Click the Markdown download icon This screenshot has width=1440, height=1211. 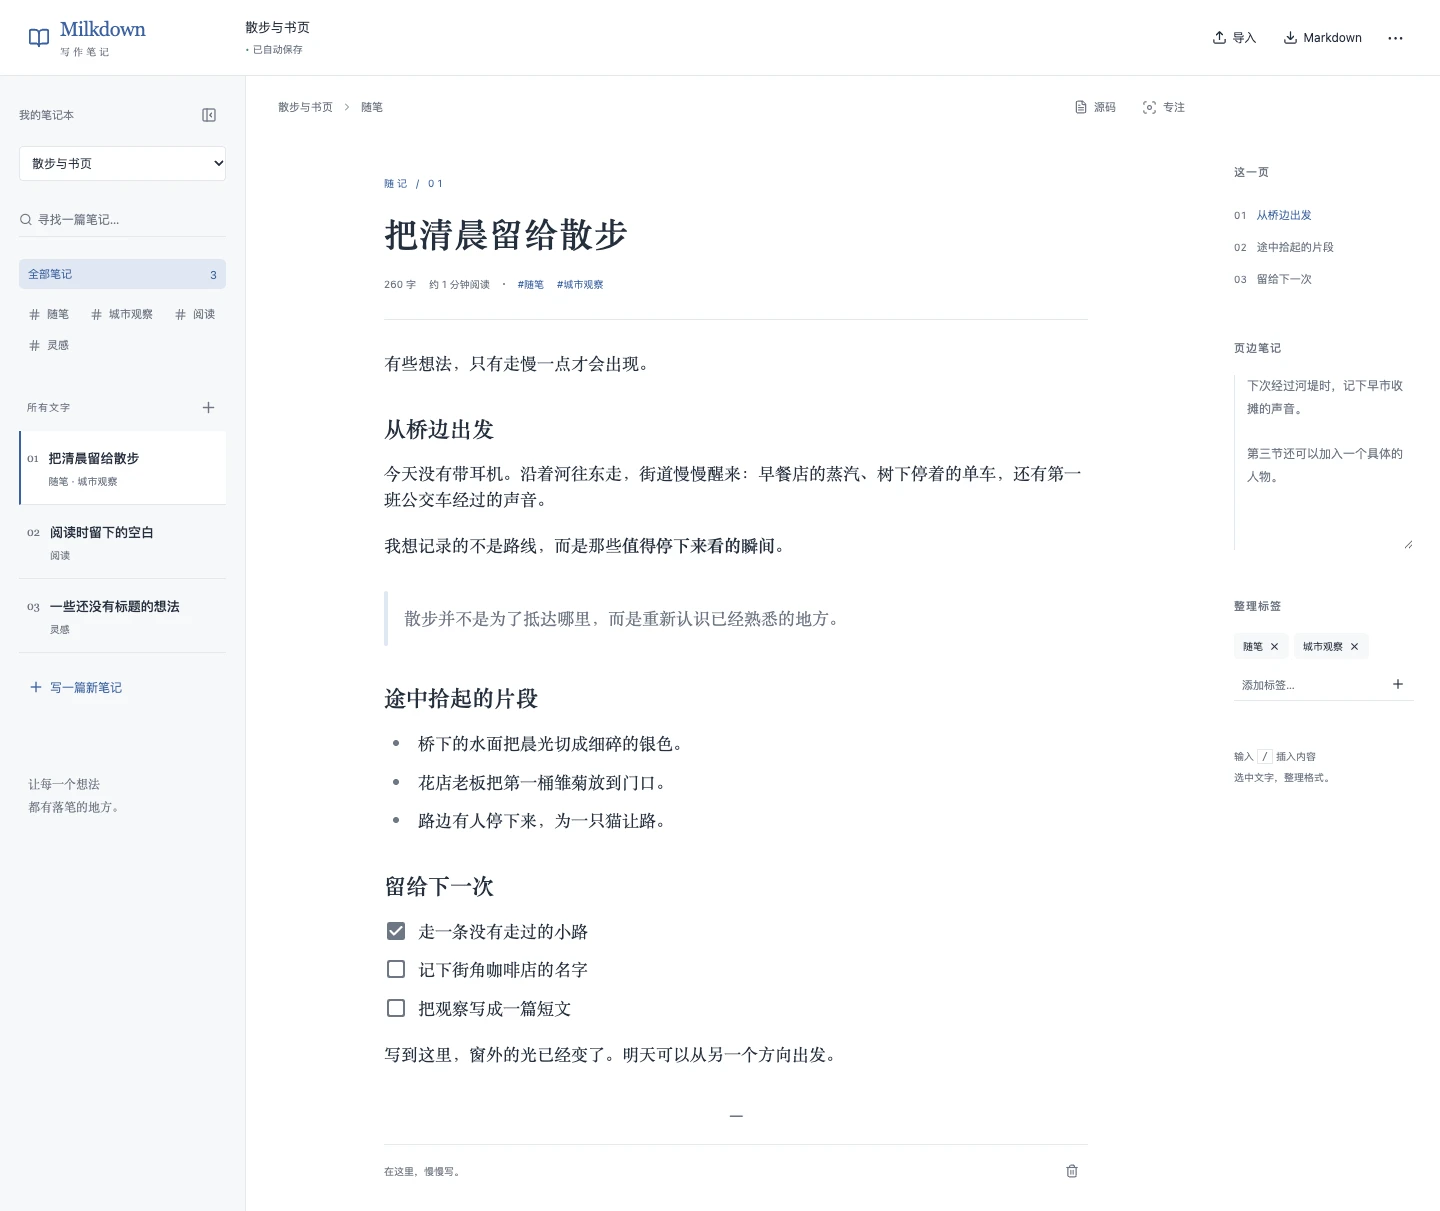[1291, 38]
